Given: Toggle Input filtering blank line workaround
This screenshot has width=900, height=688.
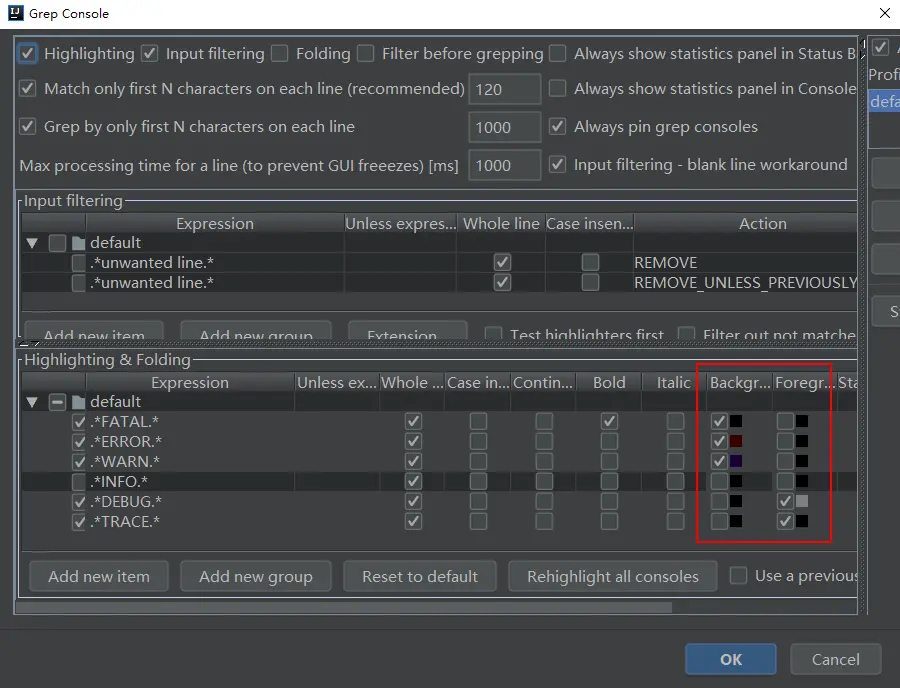Looking at the screenshot, I should click(x=557, y=165).
